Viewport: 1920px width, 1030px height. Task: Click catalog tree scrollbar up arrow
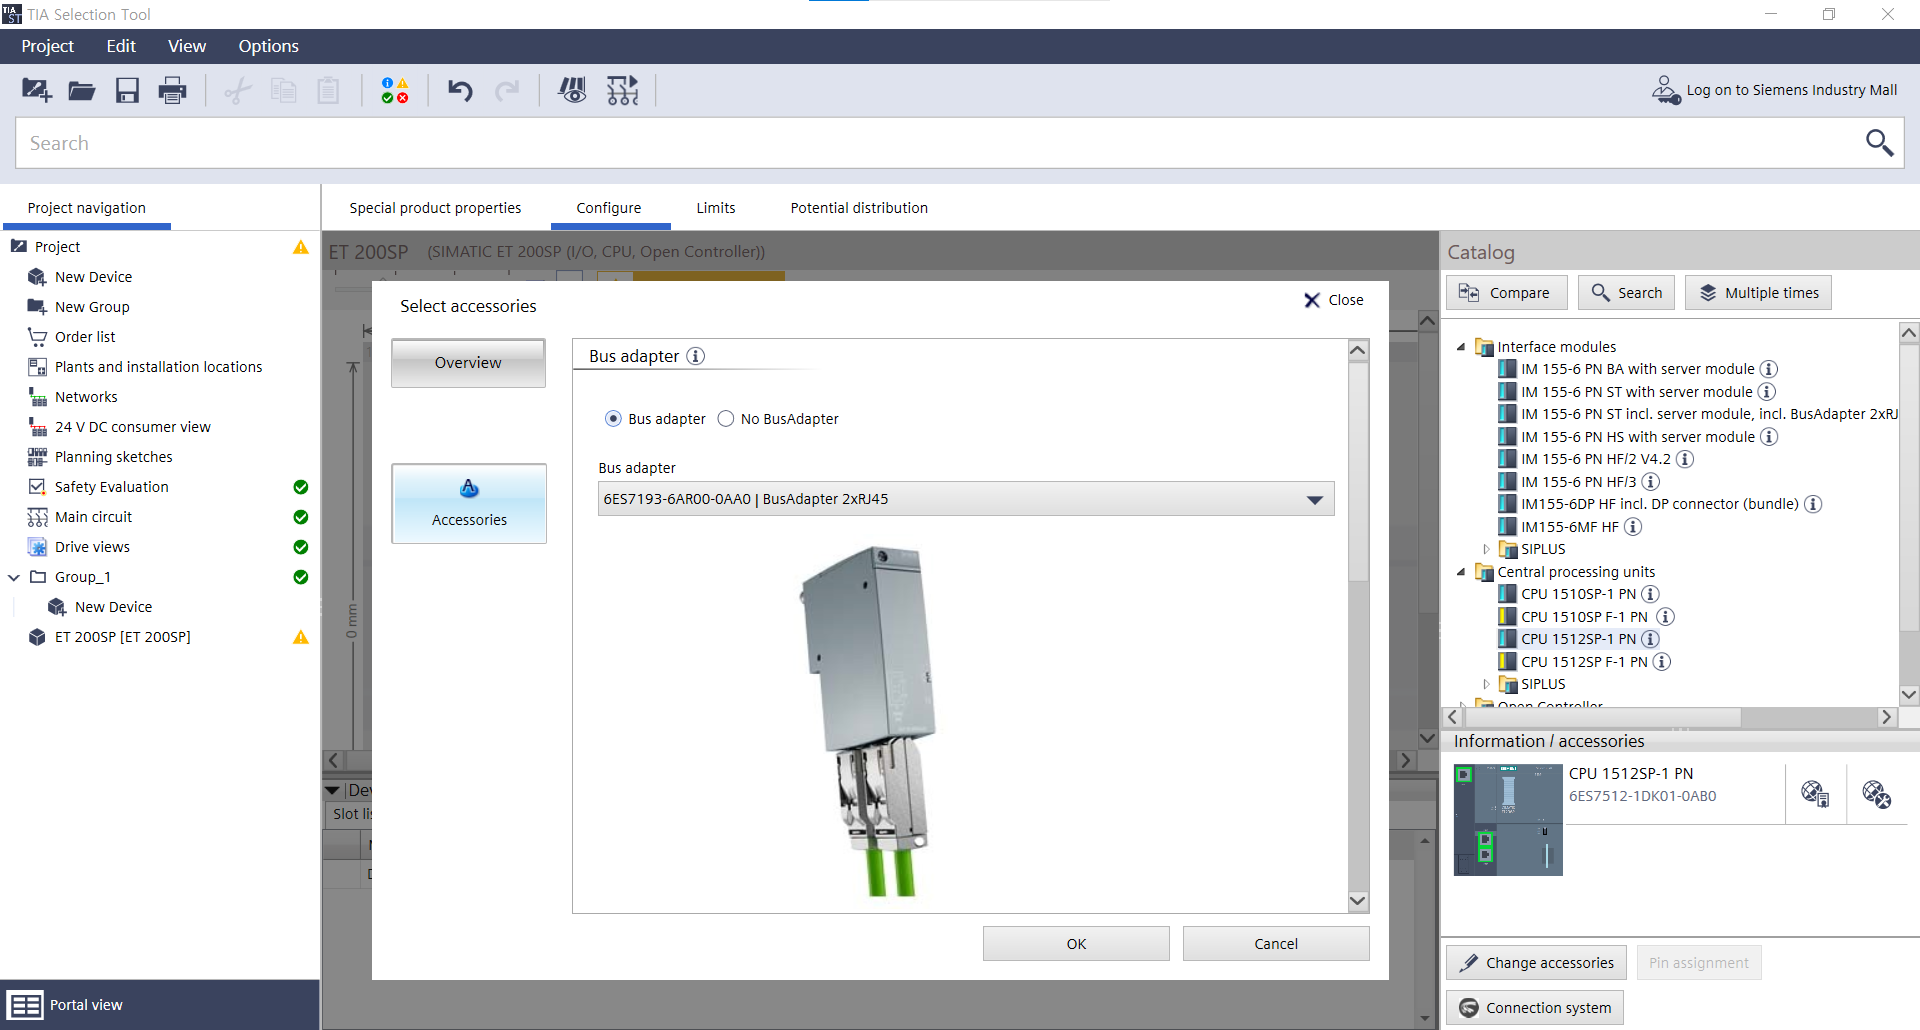(x=1909, y=333)
